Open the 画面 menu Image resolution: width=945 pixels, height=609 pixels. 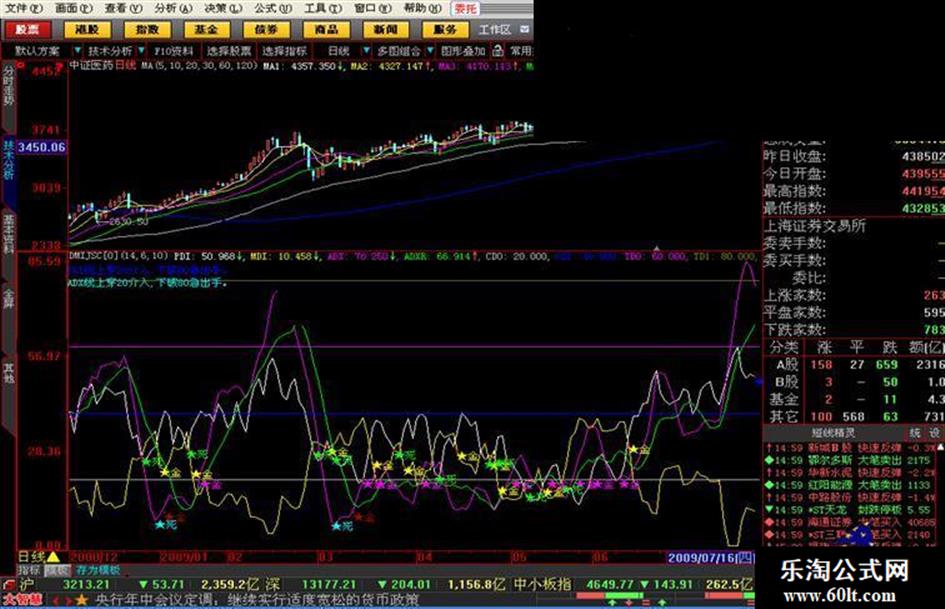pyautogui.click(x=73, y=8)
